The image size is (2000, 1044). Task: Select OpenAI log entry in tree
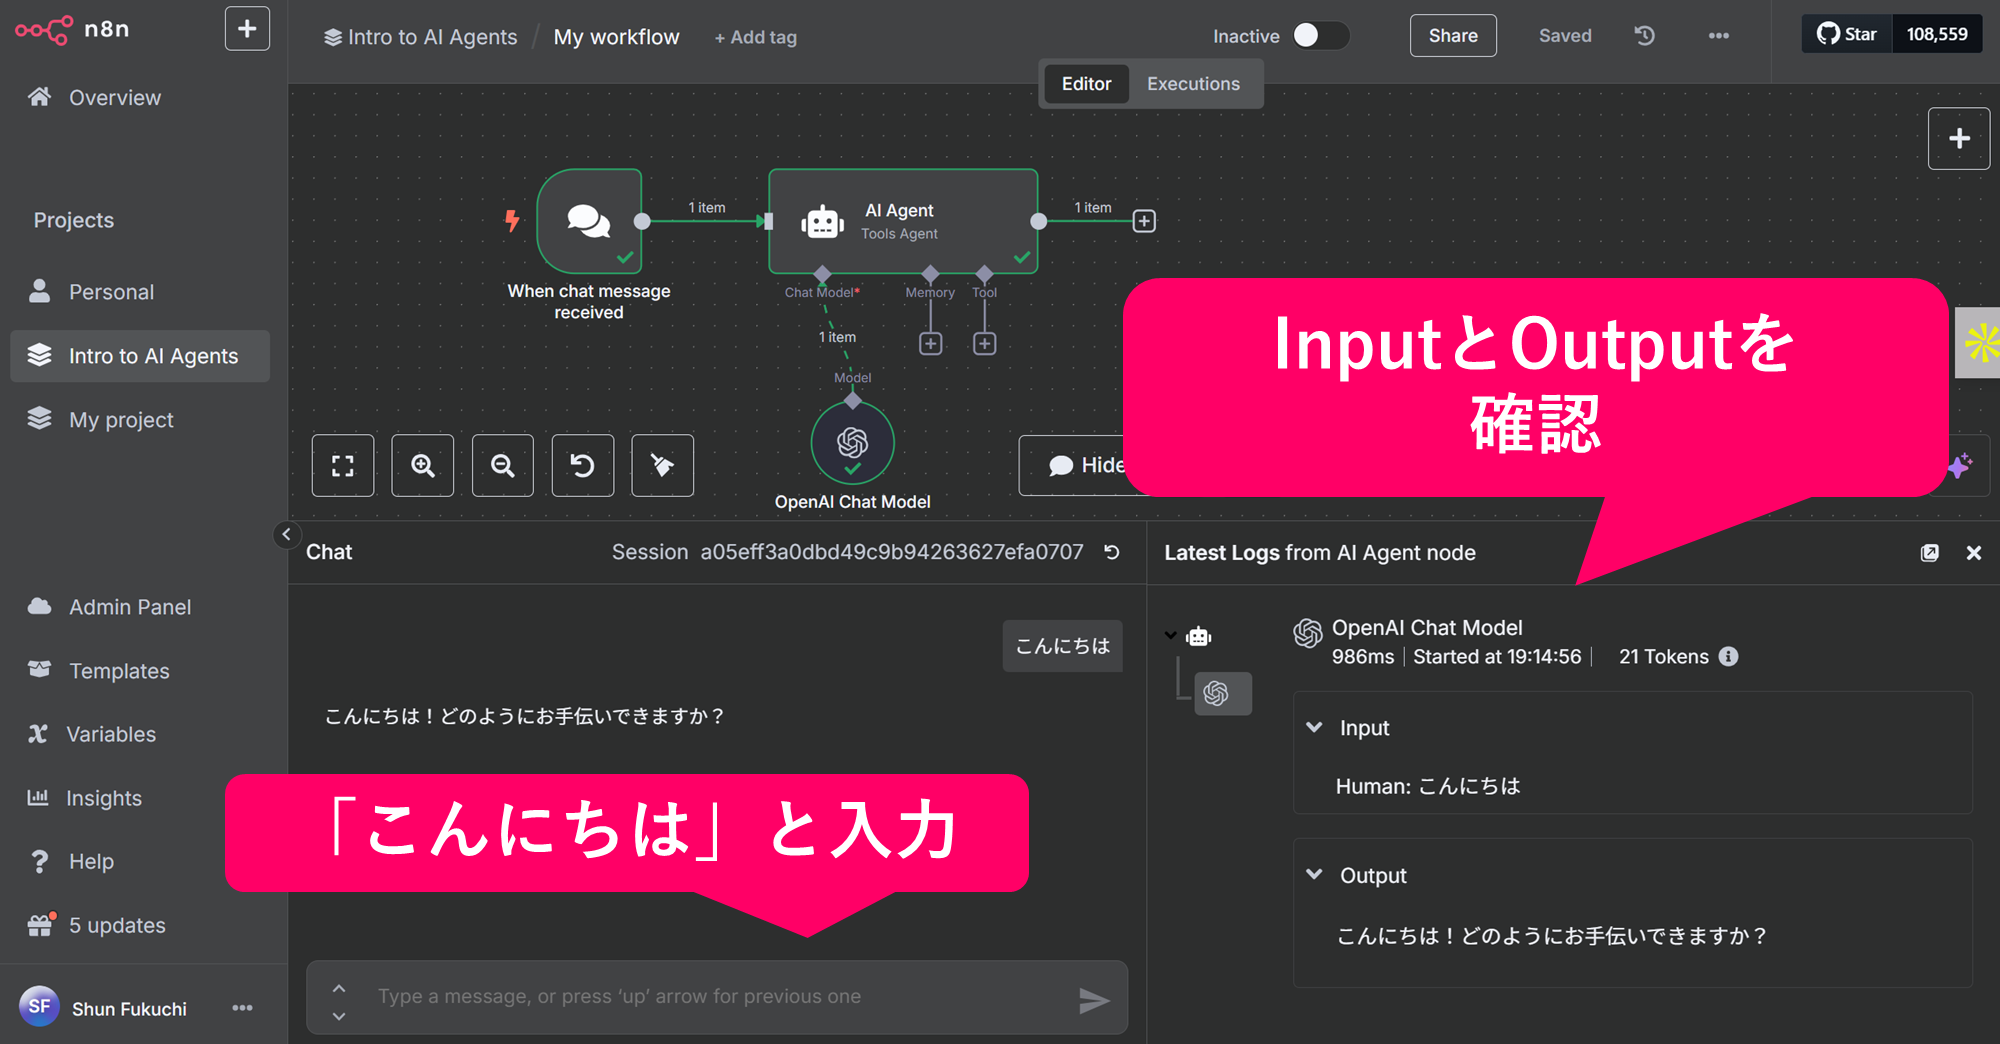[1223, 693]
